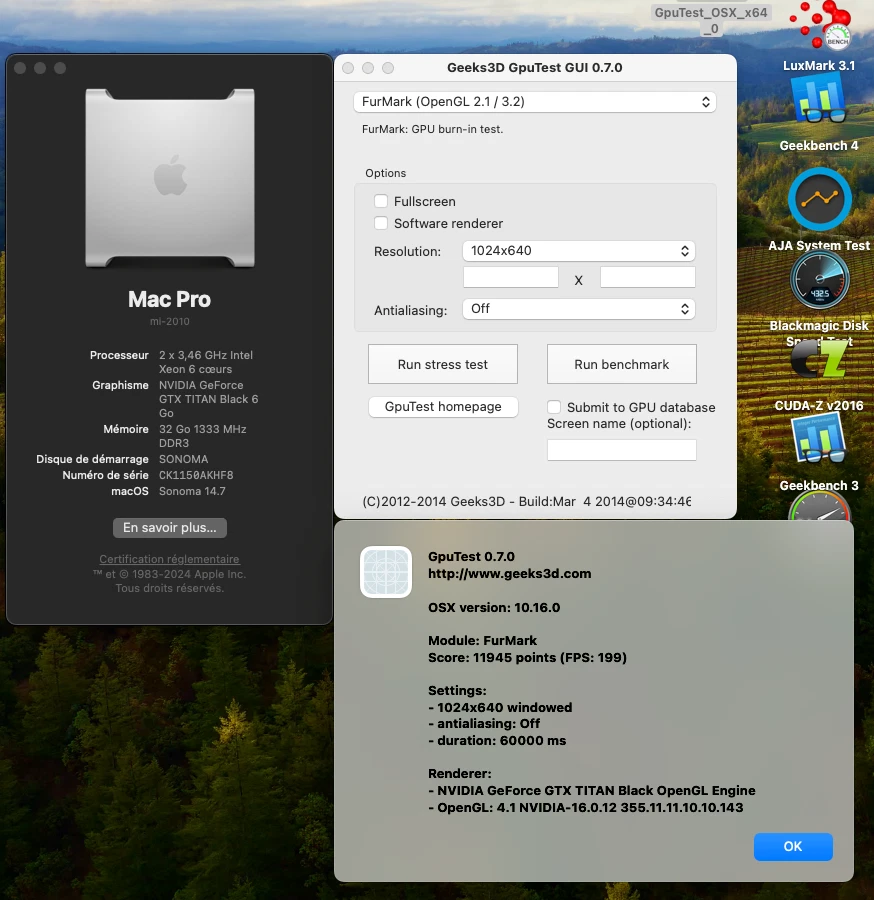
Task: Check Submit to GPU database
Action: (x=552, y=407)
